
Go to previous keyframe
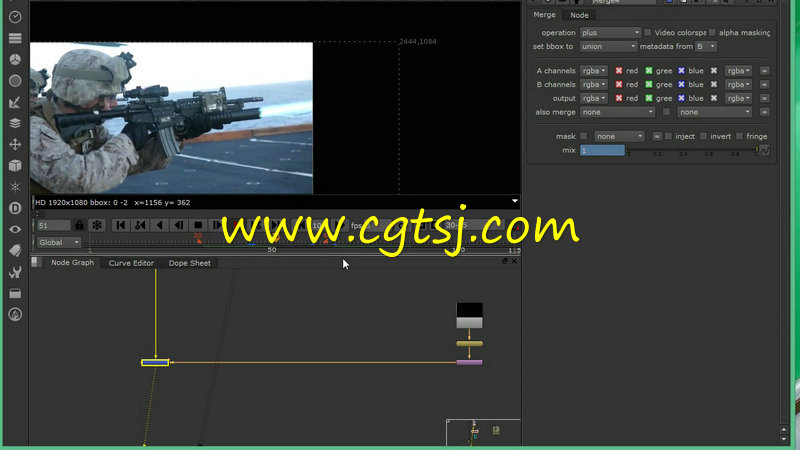[140, 225]
